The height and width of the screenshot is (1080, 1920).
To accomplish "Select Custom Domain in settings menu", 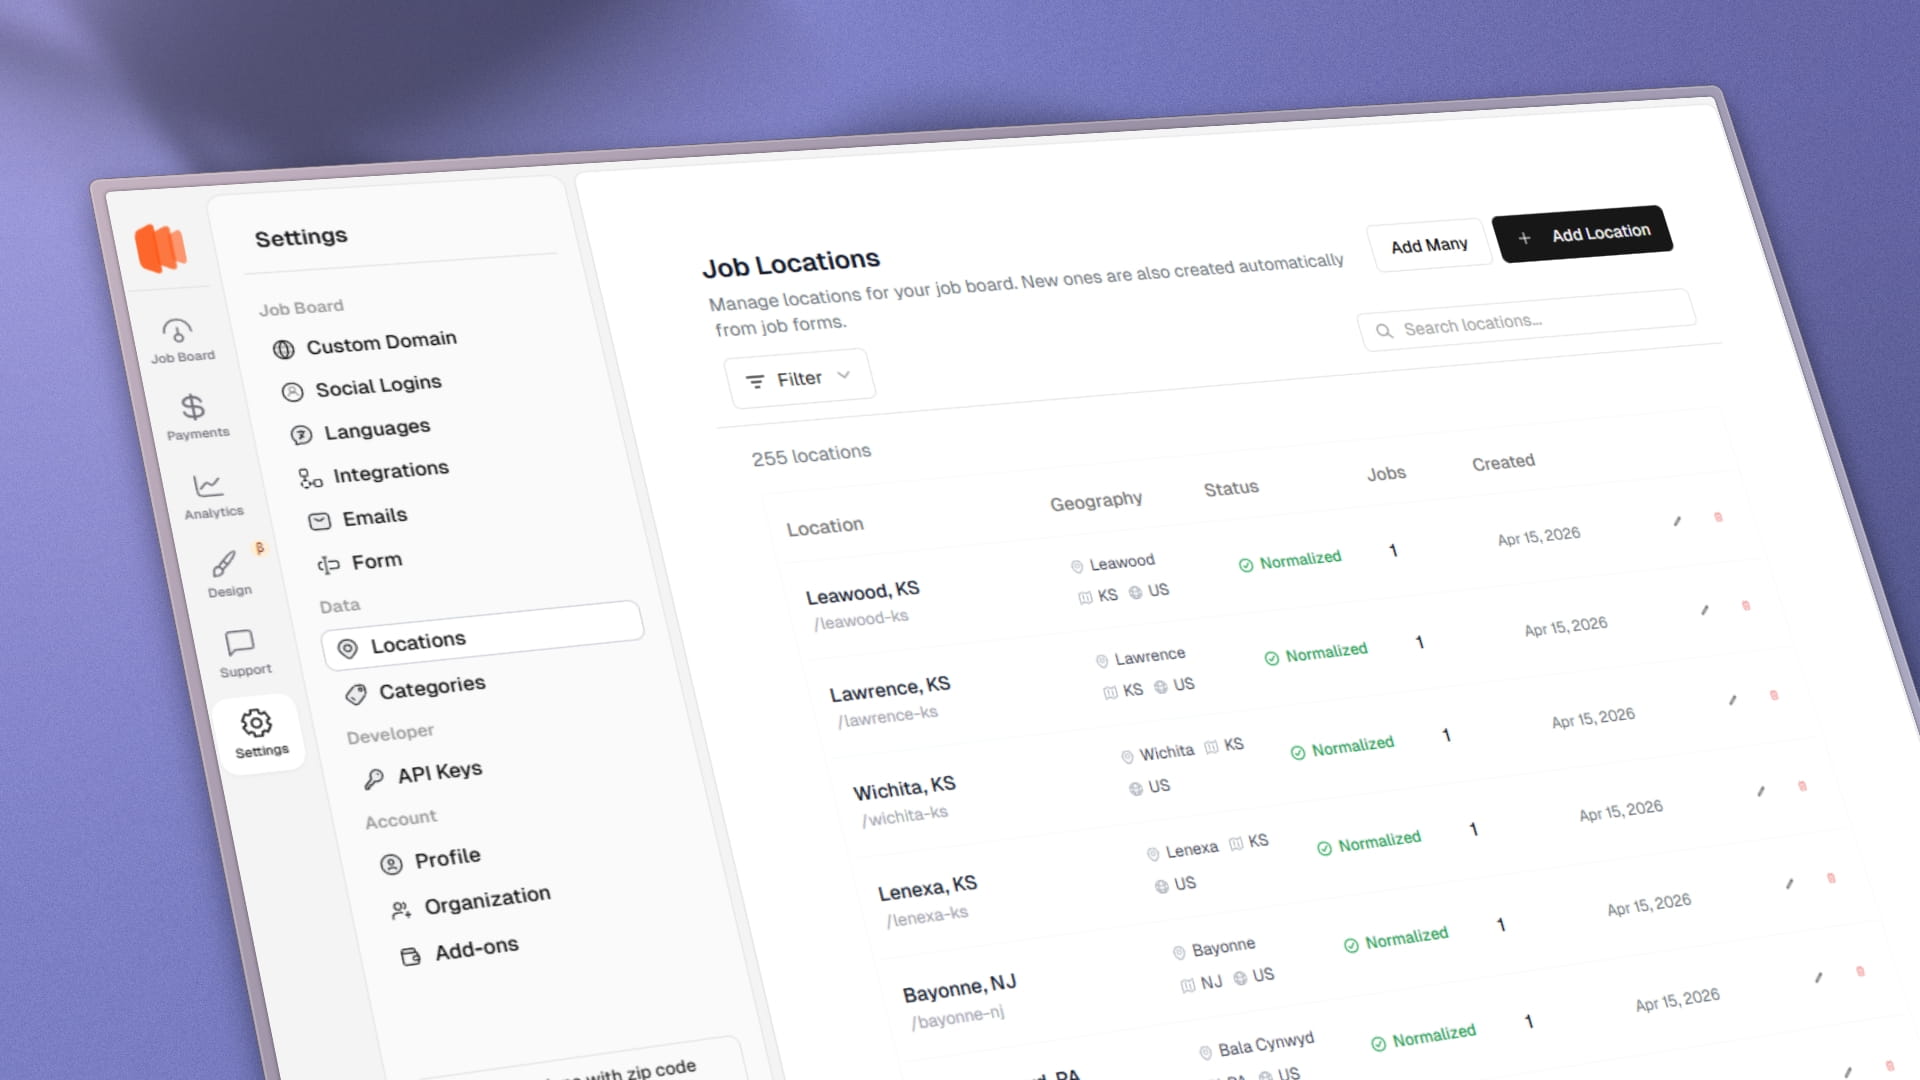I will [x=381, y=343].
